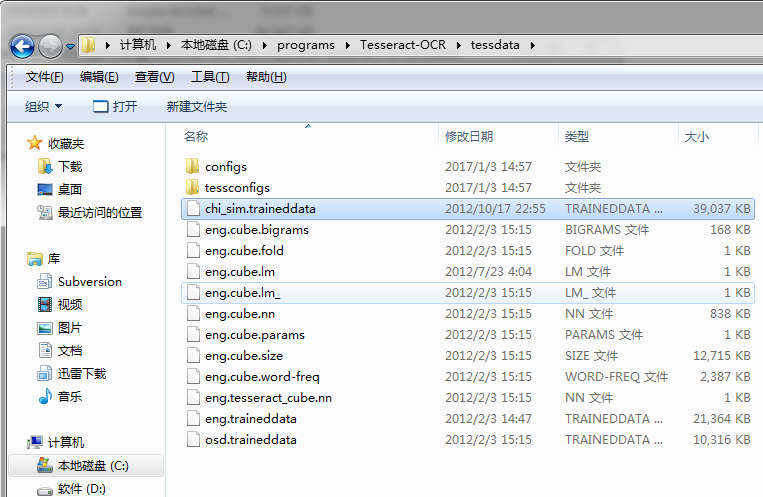This screenshot has height=497, width=763.
Task: Select the eng.cube.lm_ file icon
Action: pyautogui.click(x=193, y=292)
